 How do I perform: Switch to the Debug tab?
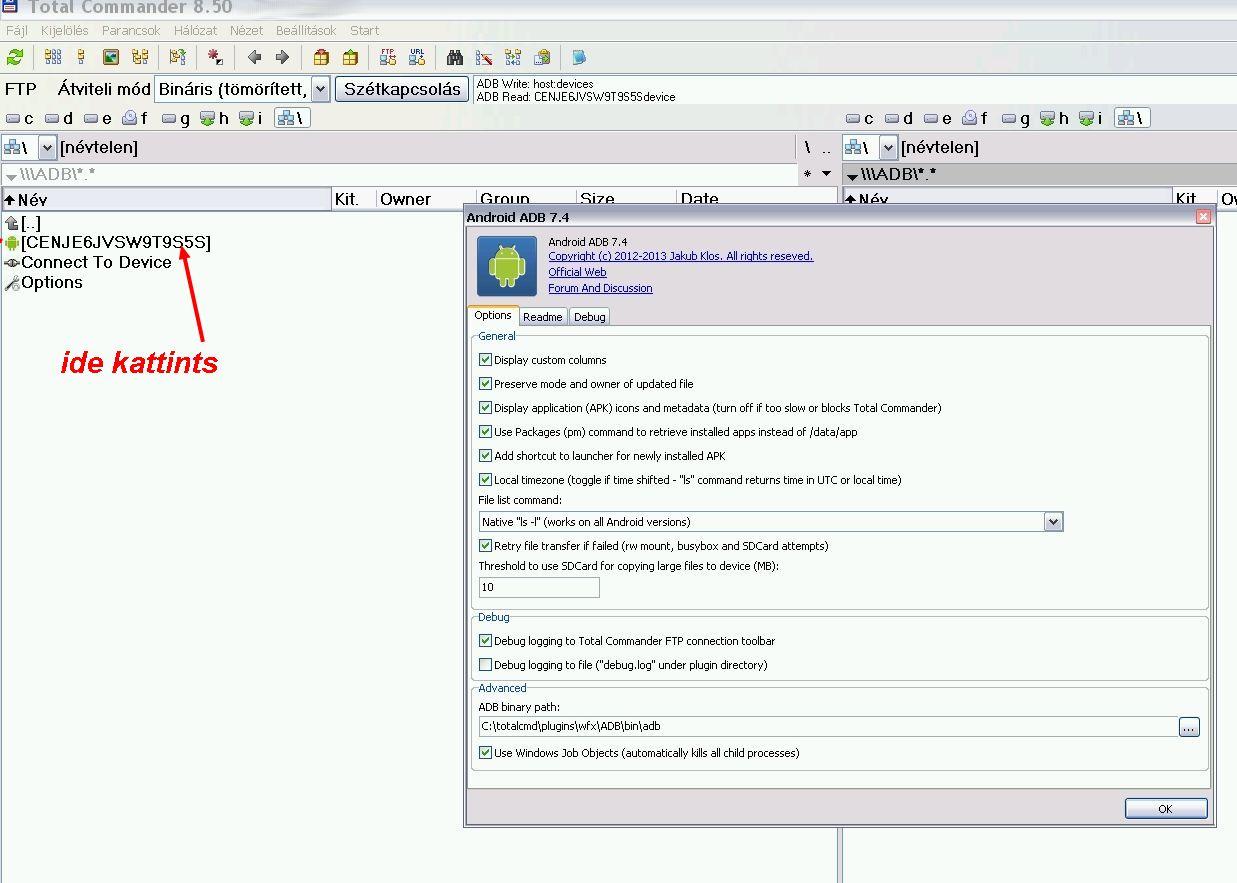[589, 317]
